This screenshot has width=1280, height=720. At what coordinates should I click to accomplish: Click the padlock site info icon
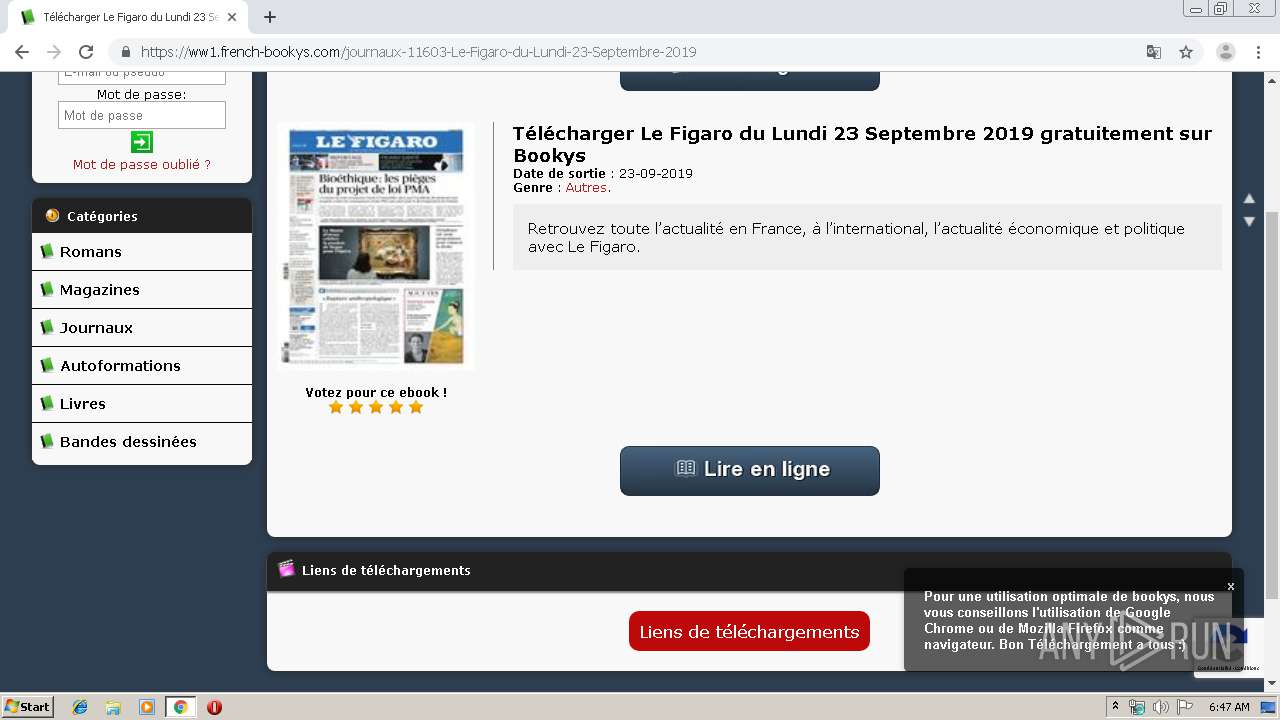[125, 52]
